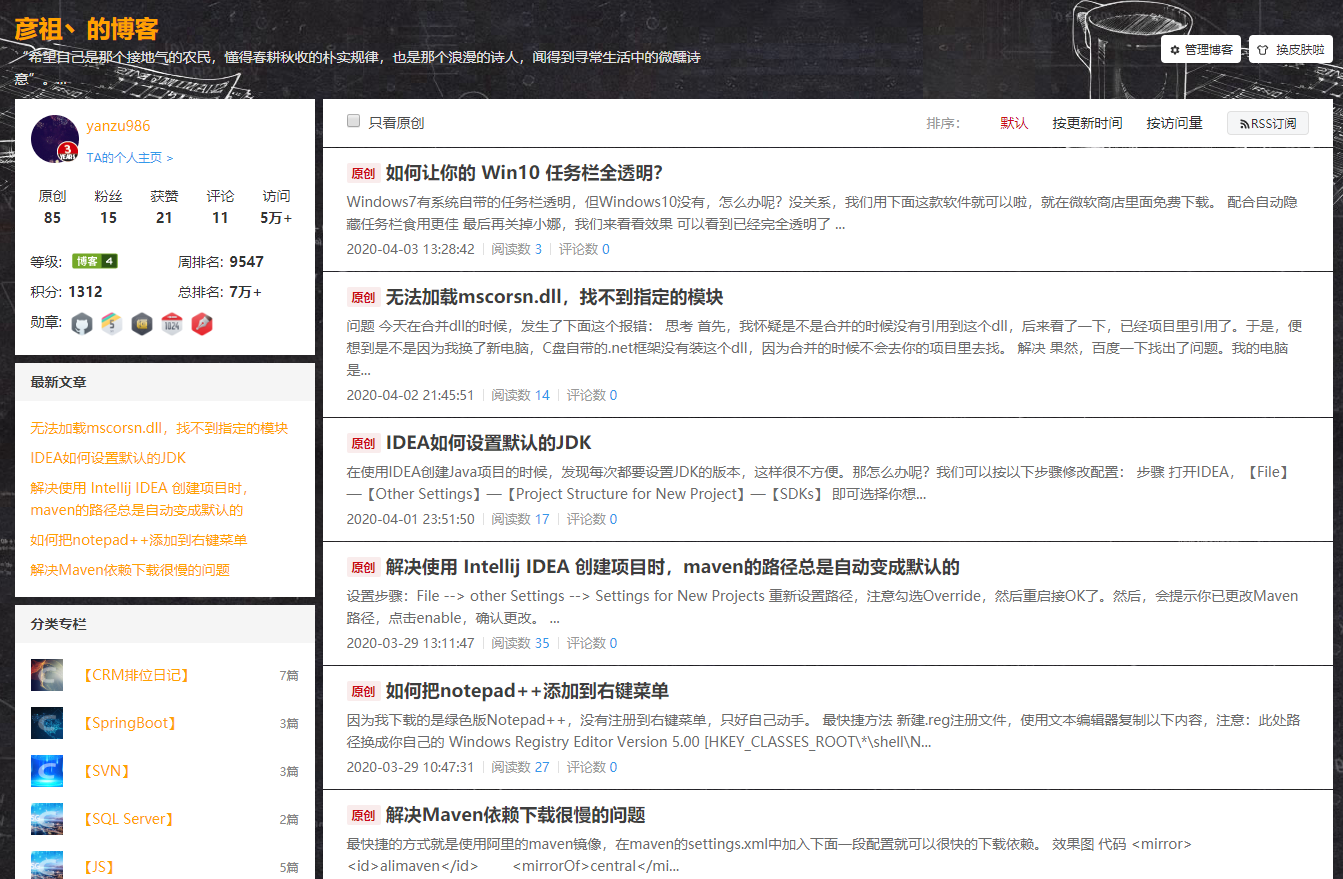Click the green 博客4 level badge
Viewport: 1343px width, 879px height.
[x=95, y=258]
